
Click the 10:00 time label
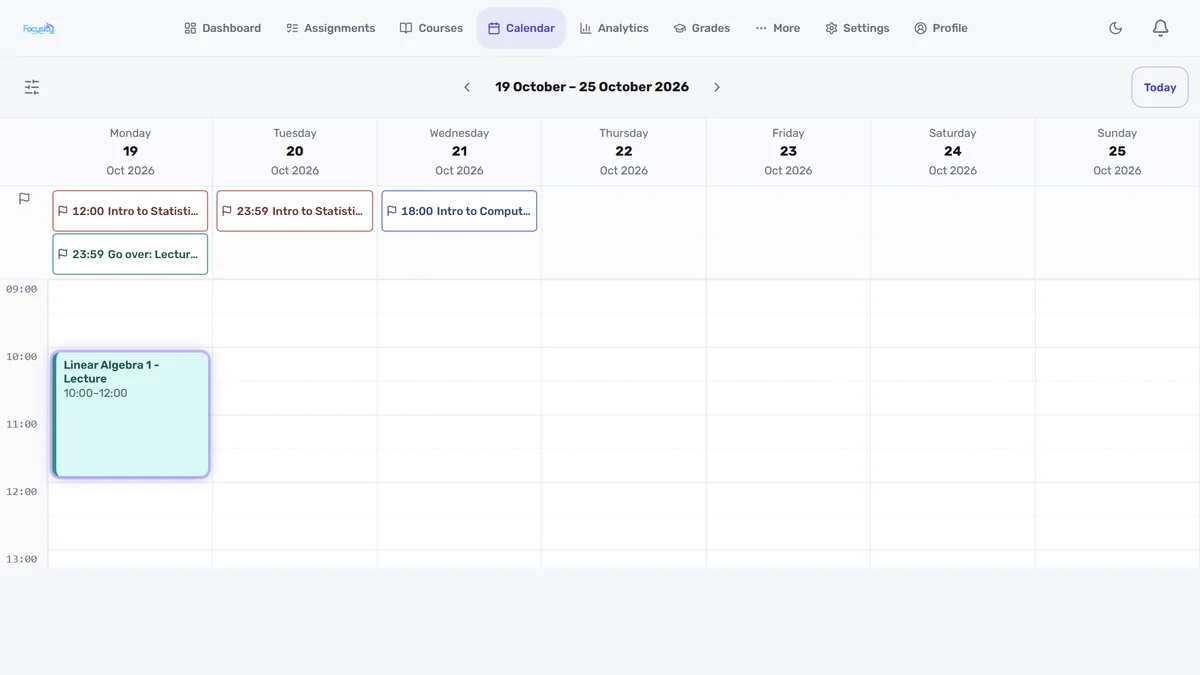(x=22, y=357)
